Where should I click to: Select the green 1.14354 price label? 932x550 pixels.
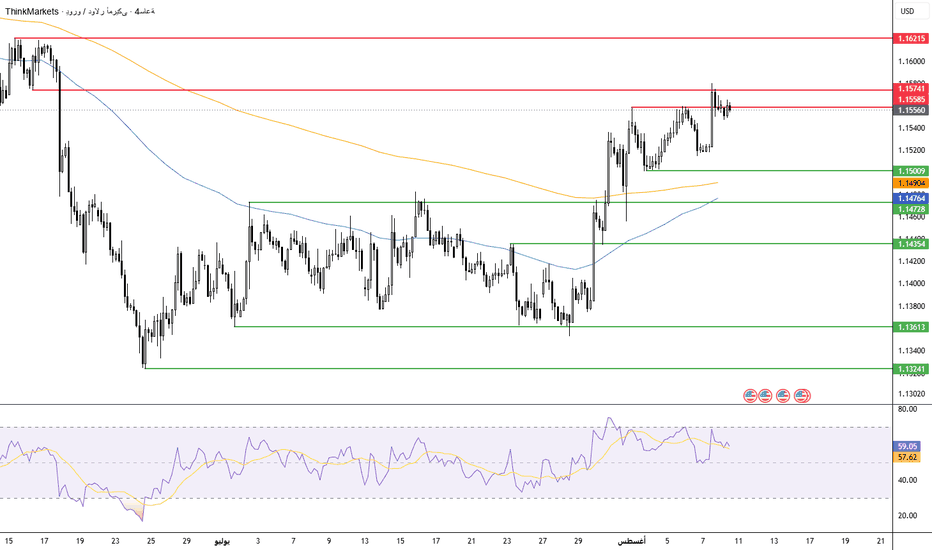pos(911,244)
